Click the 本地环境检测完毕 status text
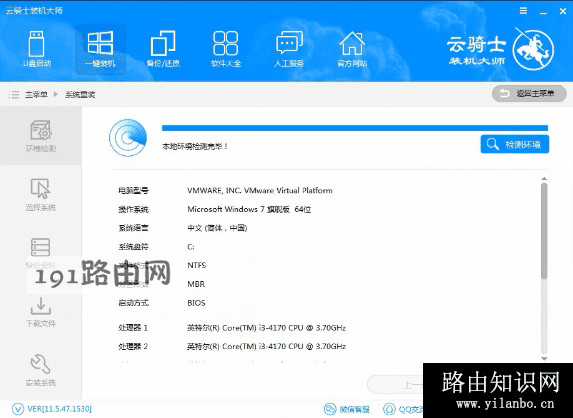Image resolution: width=573 pixels, height=418 pixels. 195,147
